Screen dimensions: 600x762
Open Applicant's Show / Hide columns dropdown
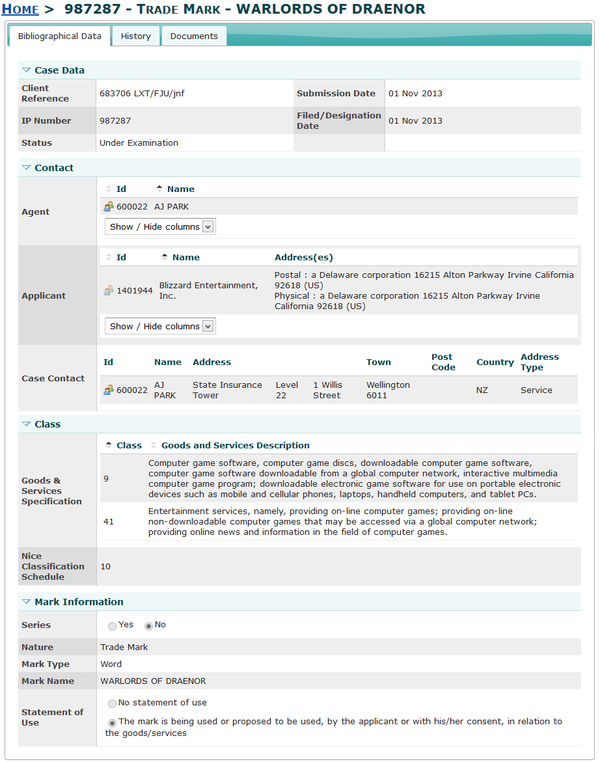(160, 326)
